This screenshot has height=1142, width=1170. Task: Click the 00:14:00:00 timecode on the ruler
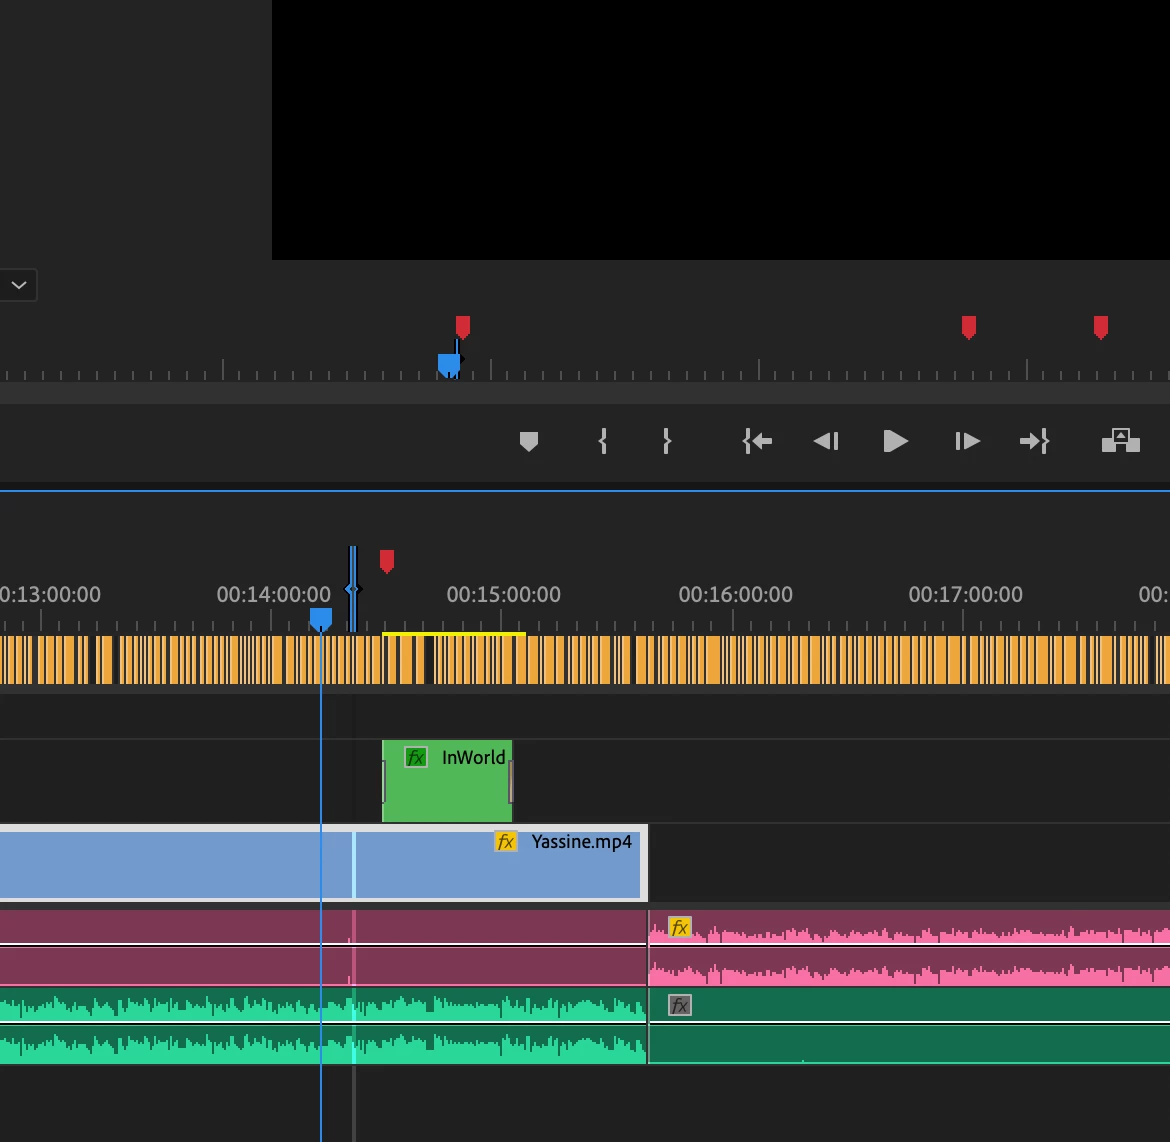[274, 595]
